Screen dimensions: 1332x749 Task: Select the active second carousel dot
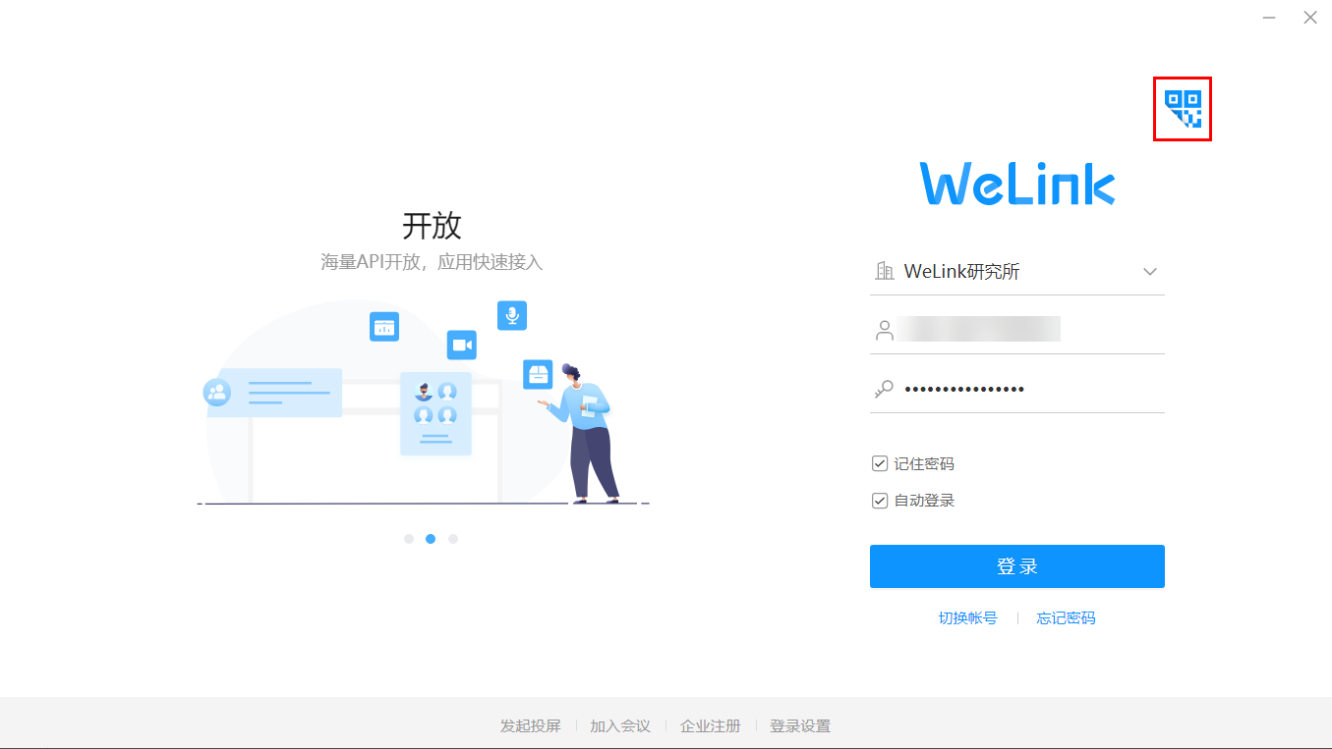coord(431,539)
